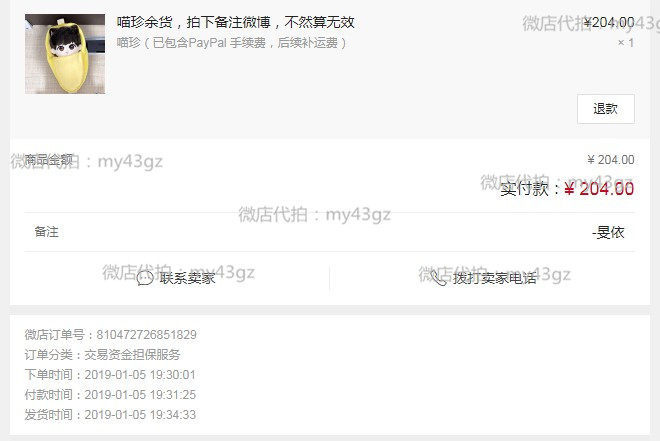Click the 发货时间 shipping time line
This screenshot has width=660, height=441.
110,414
